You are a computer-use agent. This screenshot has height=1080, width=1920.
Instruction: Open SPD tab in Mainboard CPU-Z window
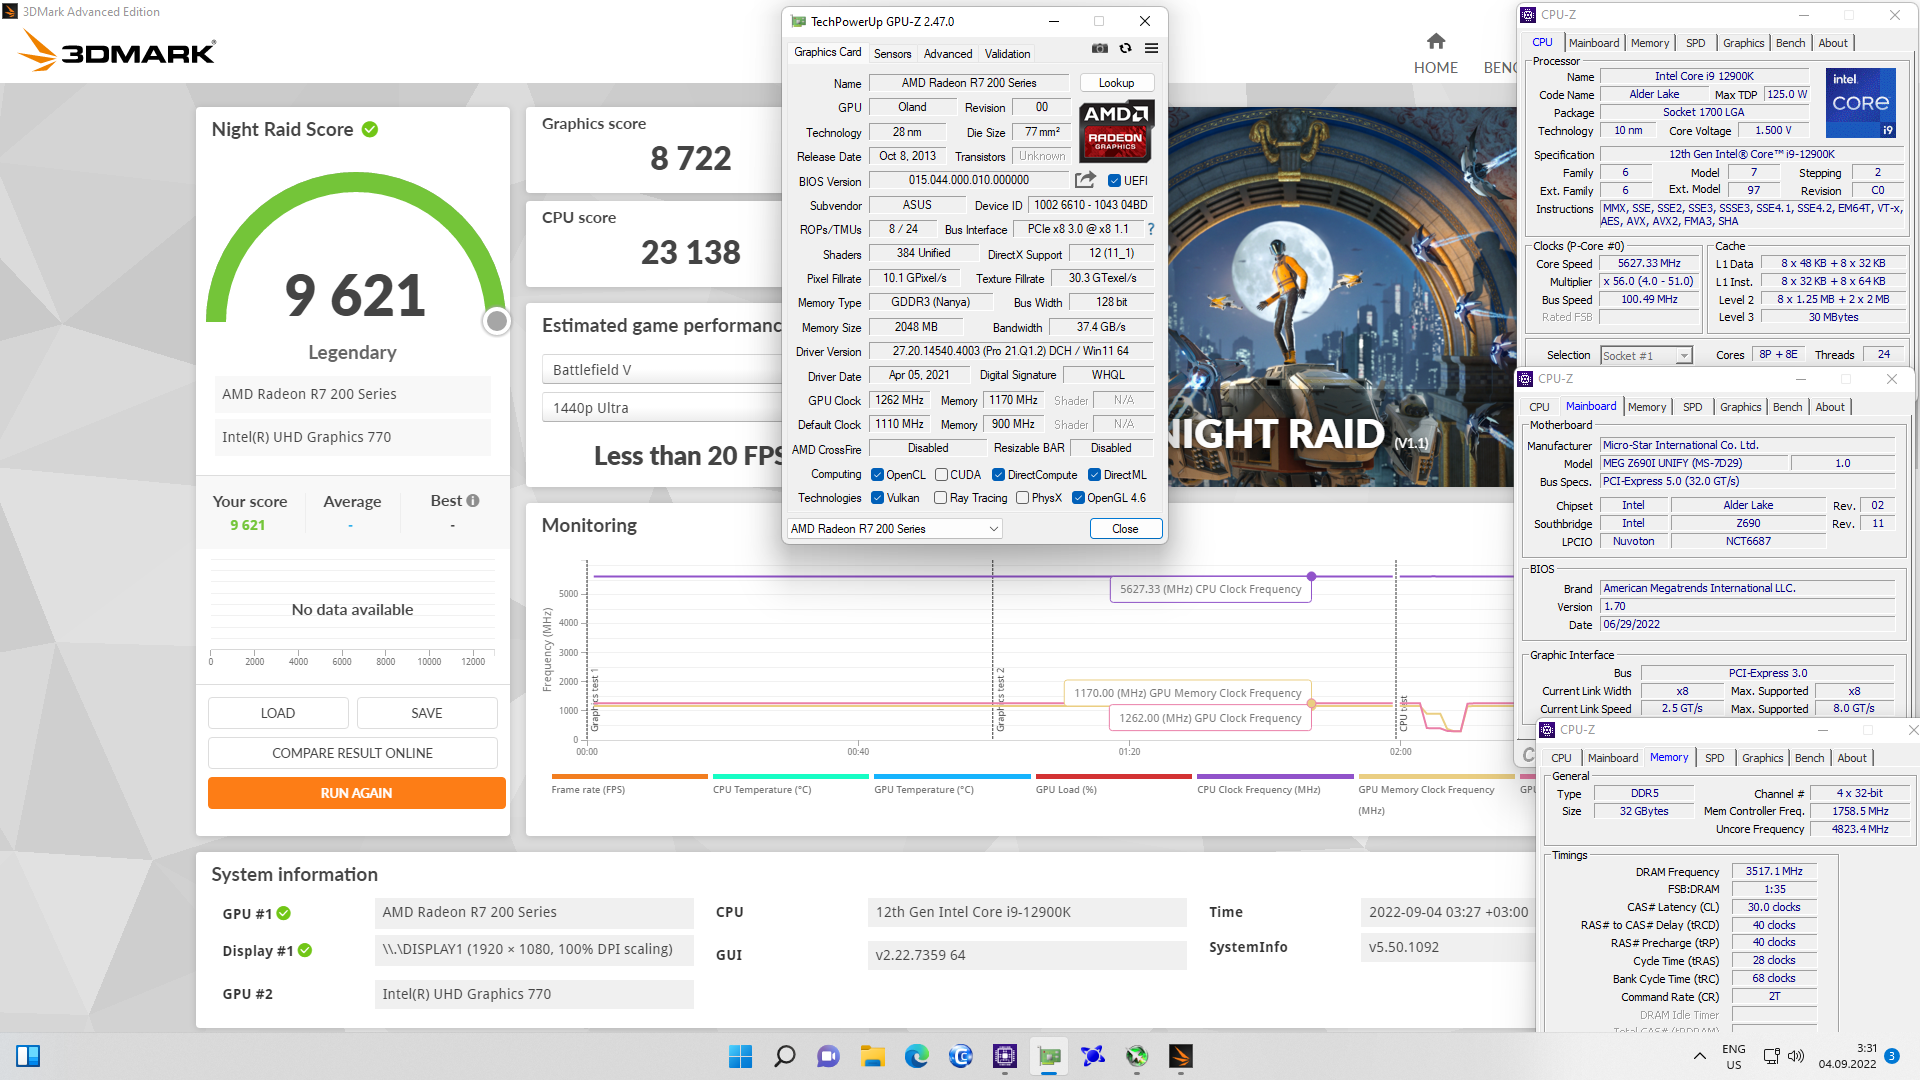point(1692,407)
